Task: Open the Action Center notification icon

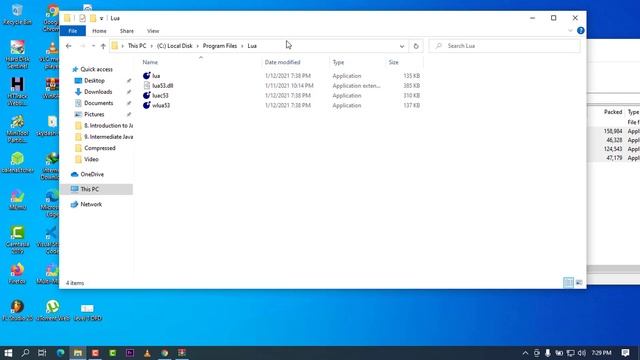Action: click(x=625, y=353)
